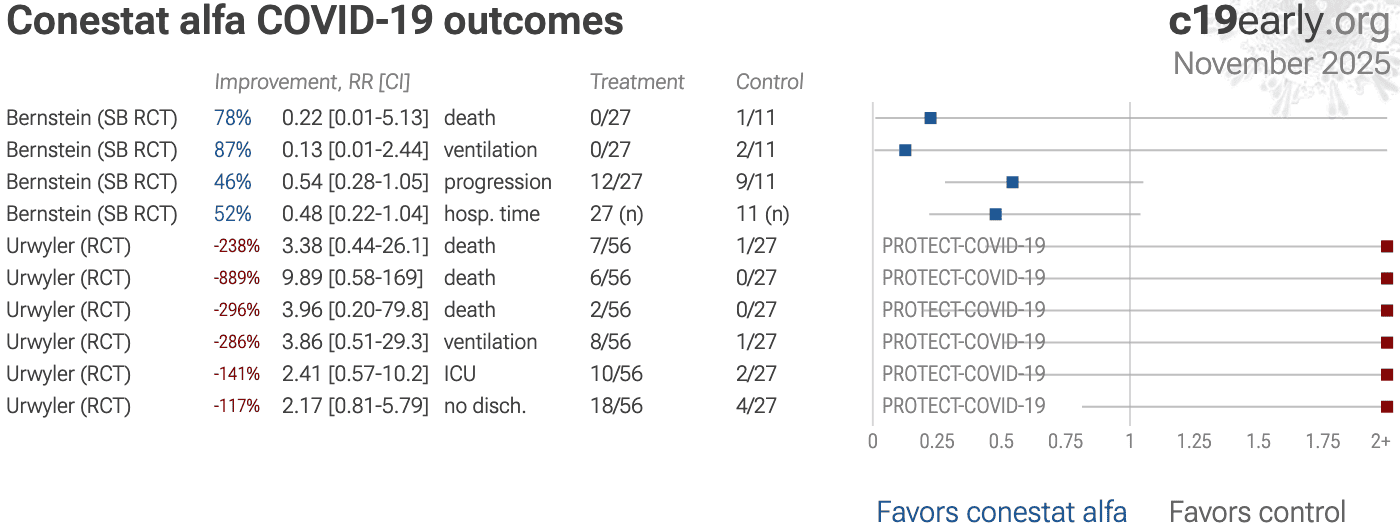Select the blue marker for Bernstein hosp. time
Screen dimensions: 1400x525
[x=995, y=214]
